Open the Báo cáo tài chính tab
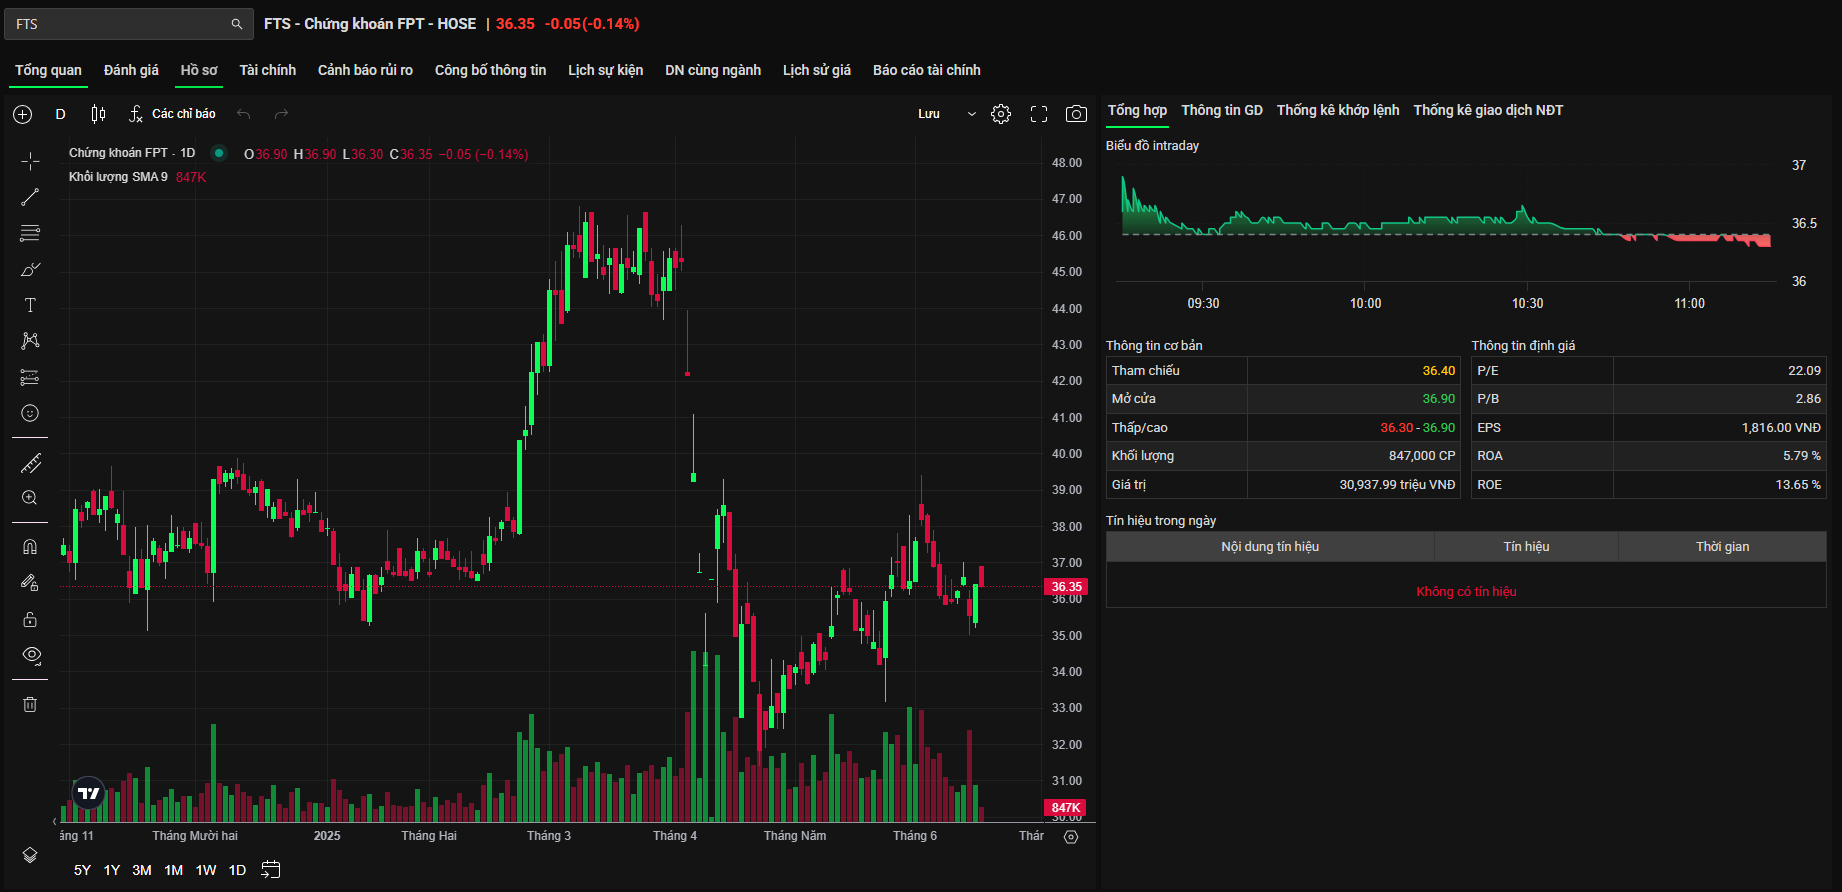1842x892 pixels. [x=927, y=70]
